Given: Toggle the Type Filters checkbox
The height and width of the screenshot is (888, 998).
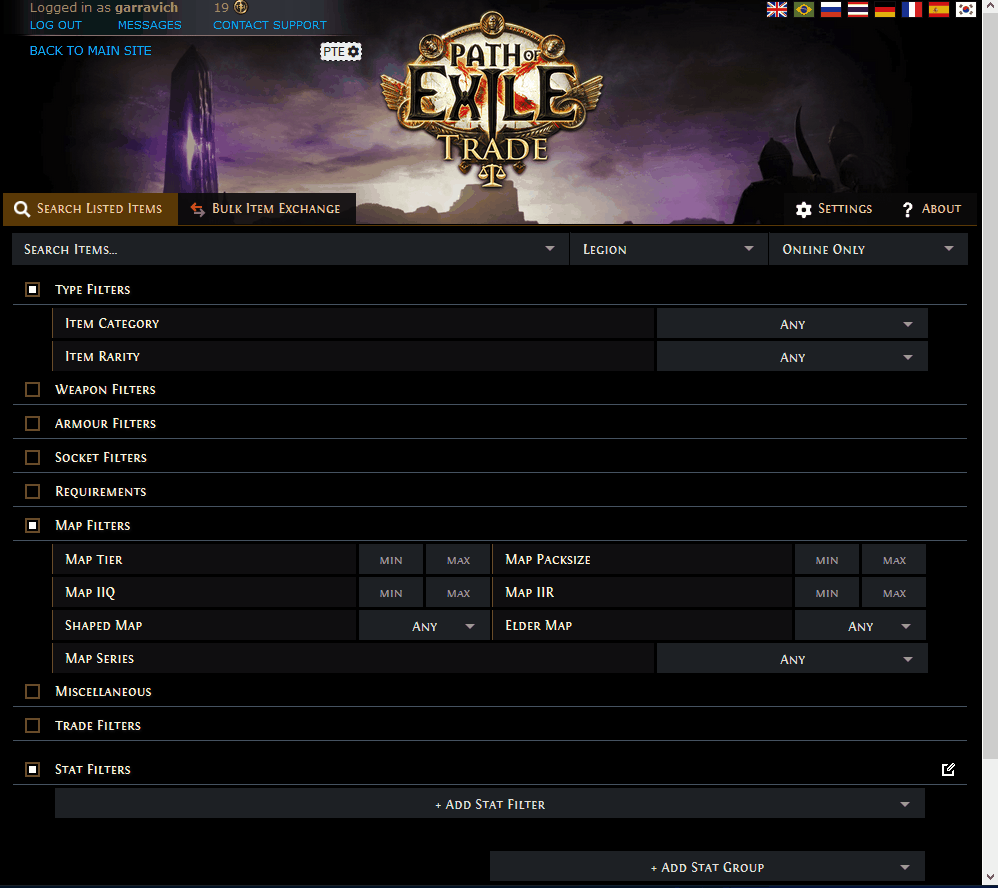Looking at the screenshot, I should pyautogui.click(x=32, y=290).
